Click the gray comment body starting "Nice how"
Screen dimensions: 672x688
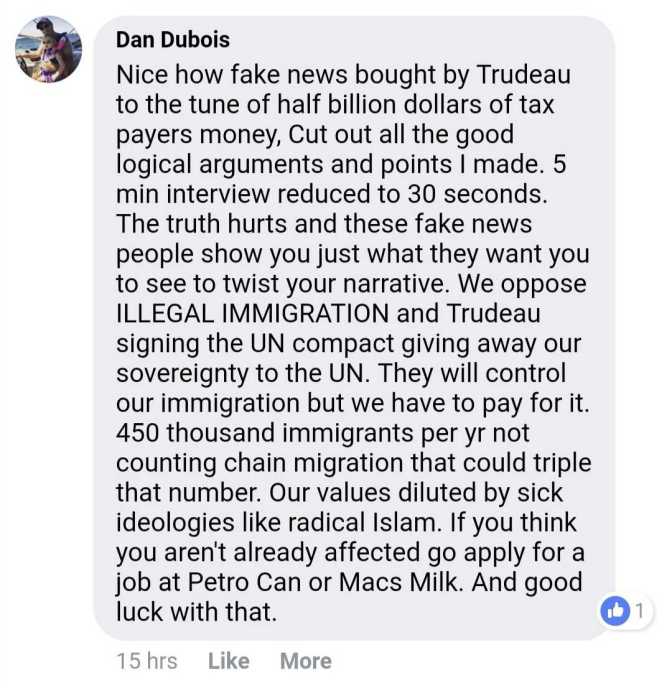pyautogui.click(x=354, y=328)
